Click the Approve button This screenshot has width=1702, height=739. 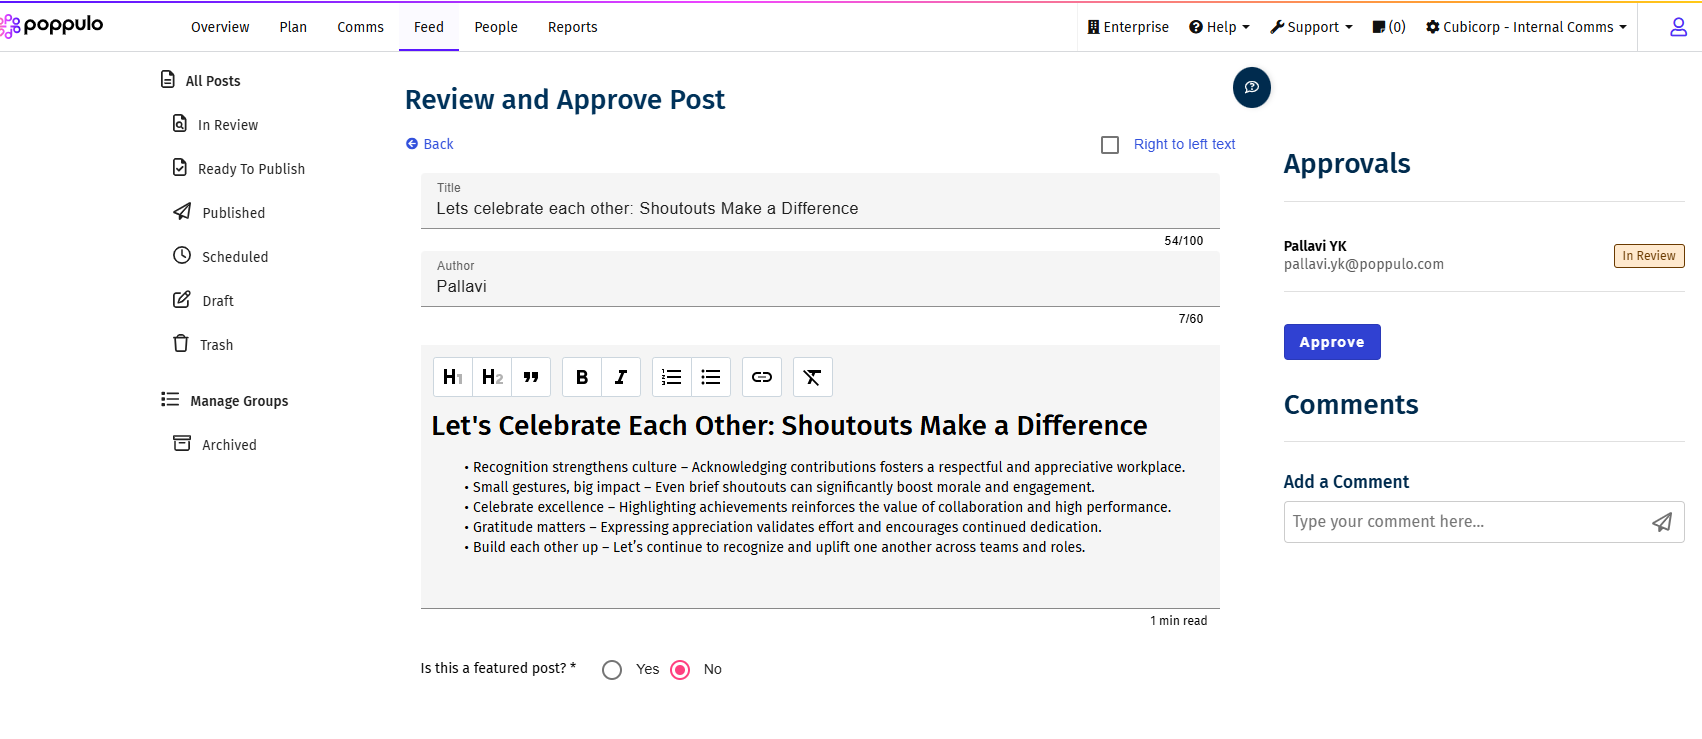point(1332,342)
